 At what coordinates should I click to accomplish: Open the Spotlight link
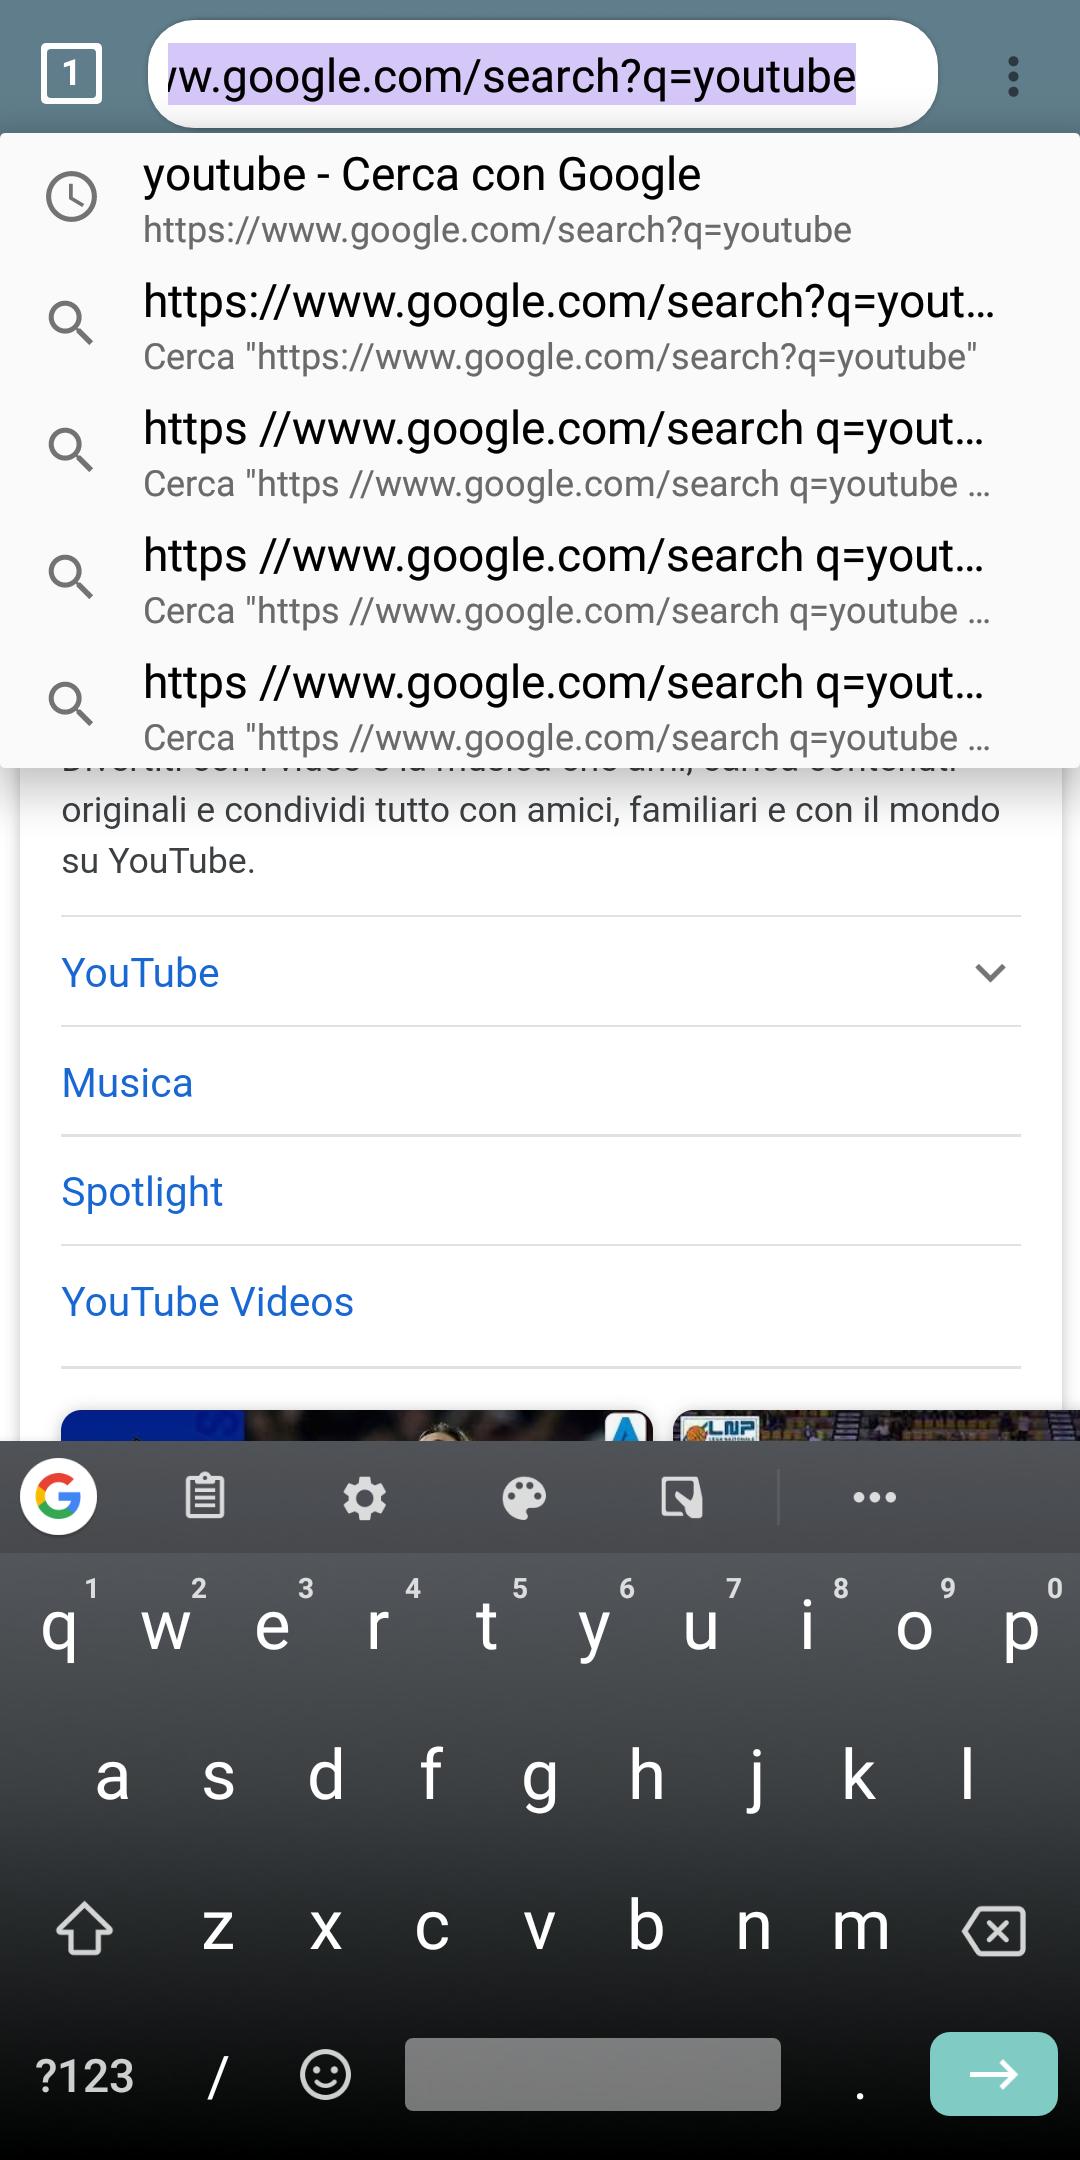142,1192
